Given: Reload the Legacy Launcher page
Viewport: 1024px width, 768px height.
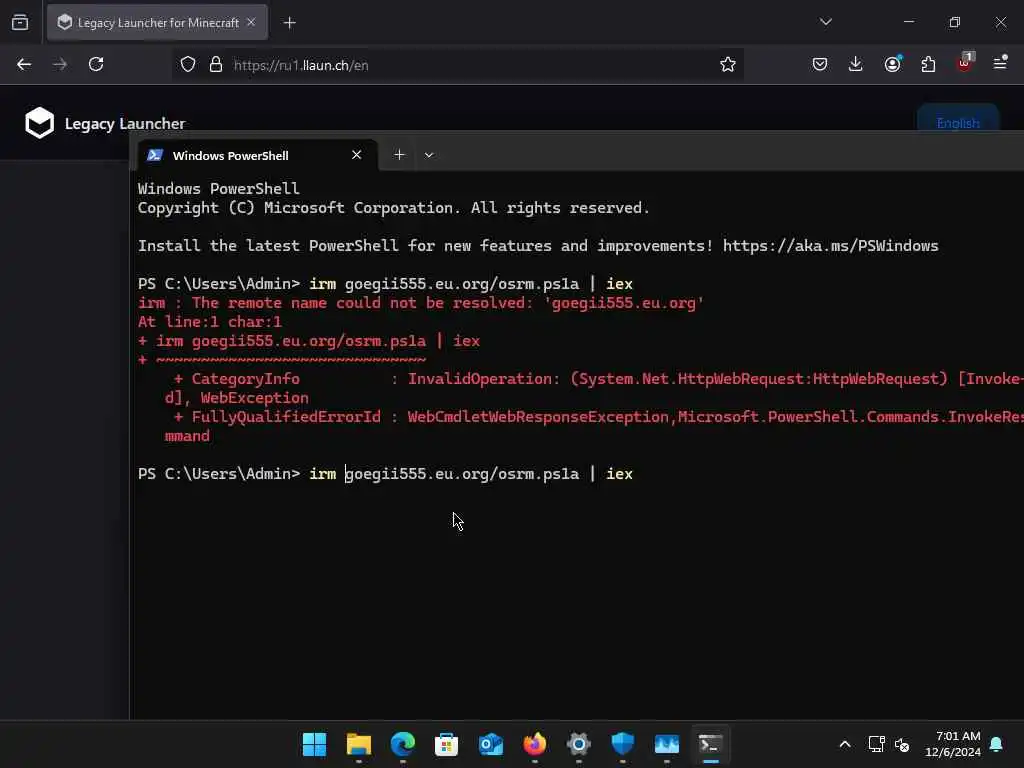Looking at the screenshot, I should pyautogui.click(x=96, y=64).
